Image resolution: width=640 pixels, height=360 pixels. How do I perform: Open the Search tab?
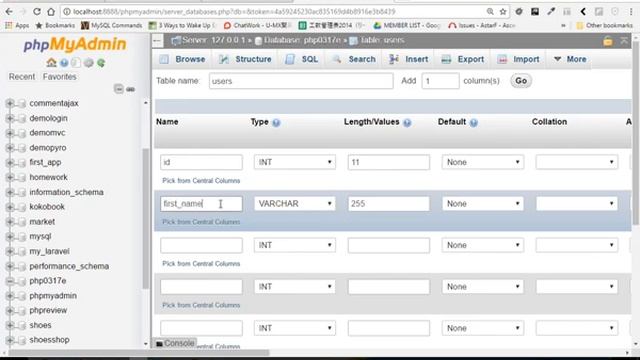(354, 59)
